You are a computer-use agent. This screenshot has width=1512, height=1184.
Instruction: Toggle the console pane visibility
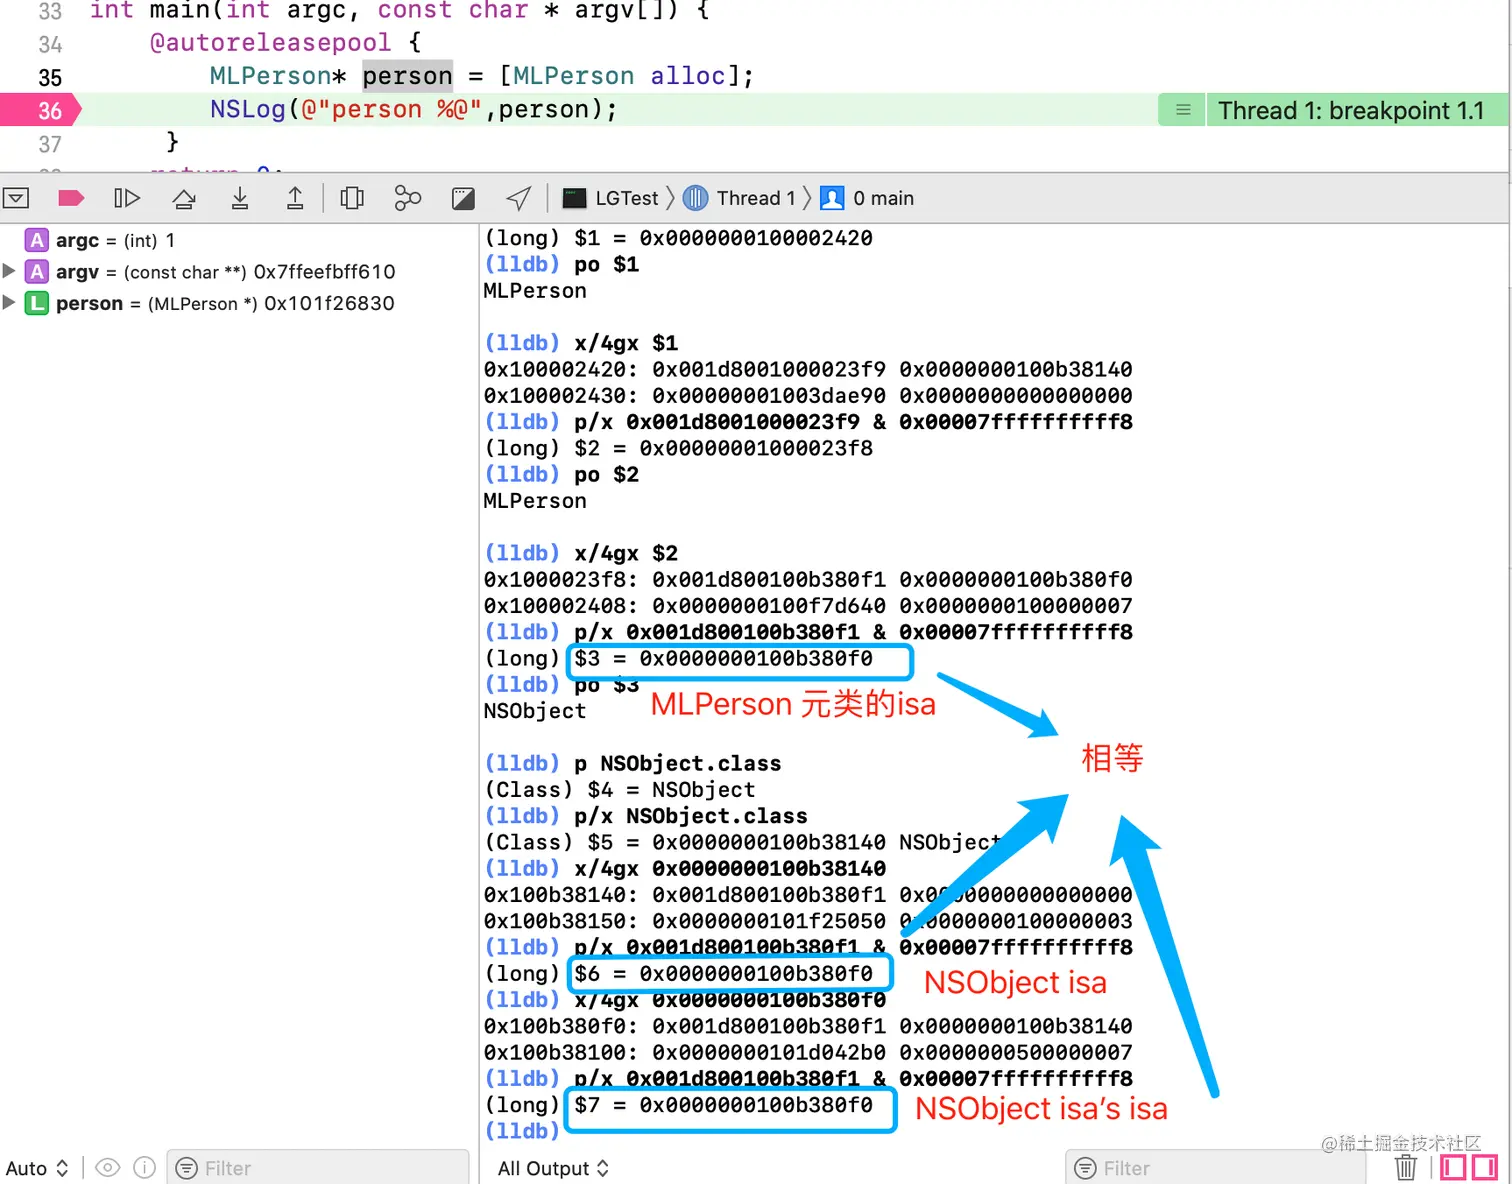pyautogui.click(x=1484, y=1167)
